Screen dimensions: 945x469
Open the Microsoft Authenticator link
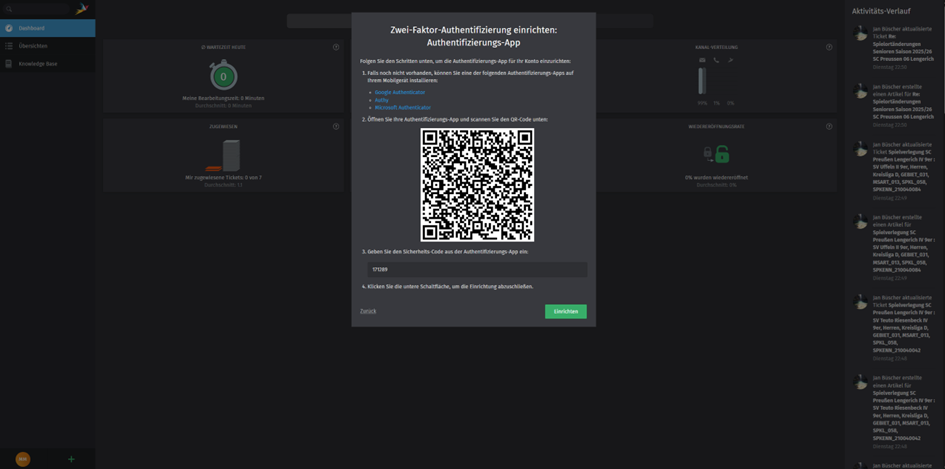[x=402, y=107]
